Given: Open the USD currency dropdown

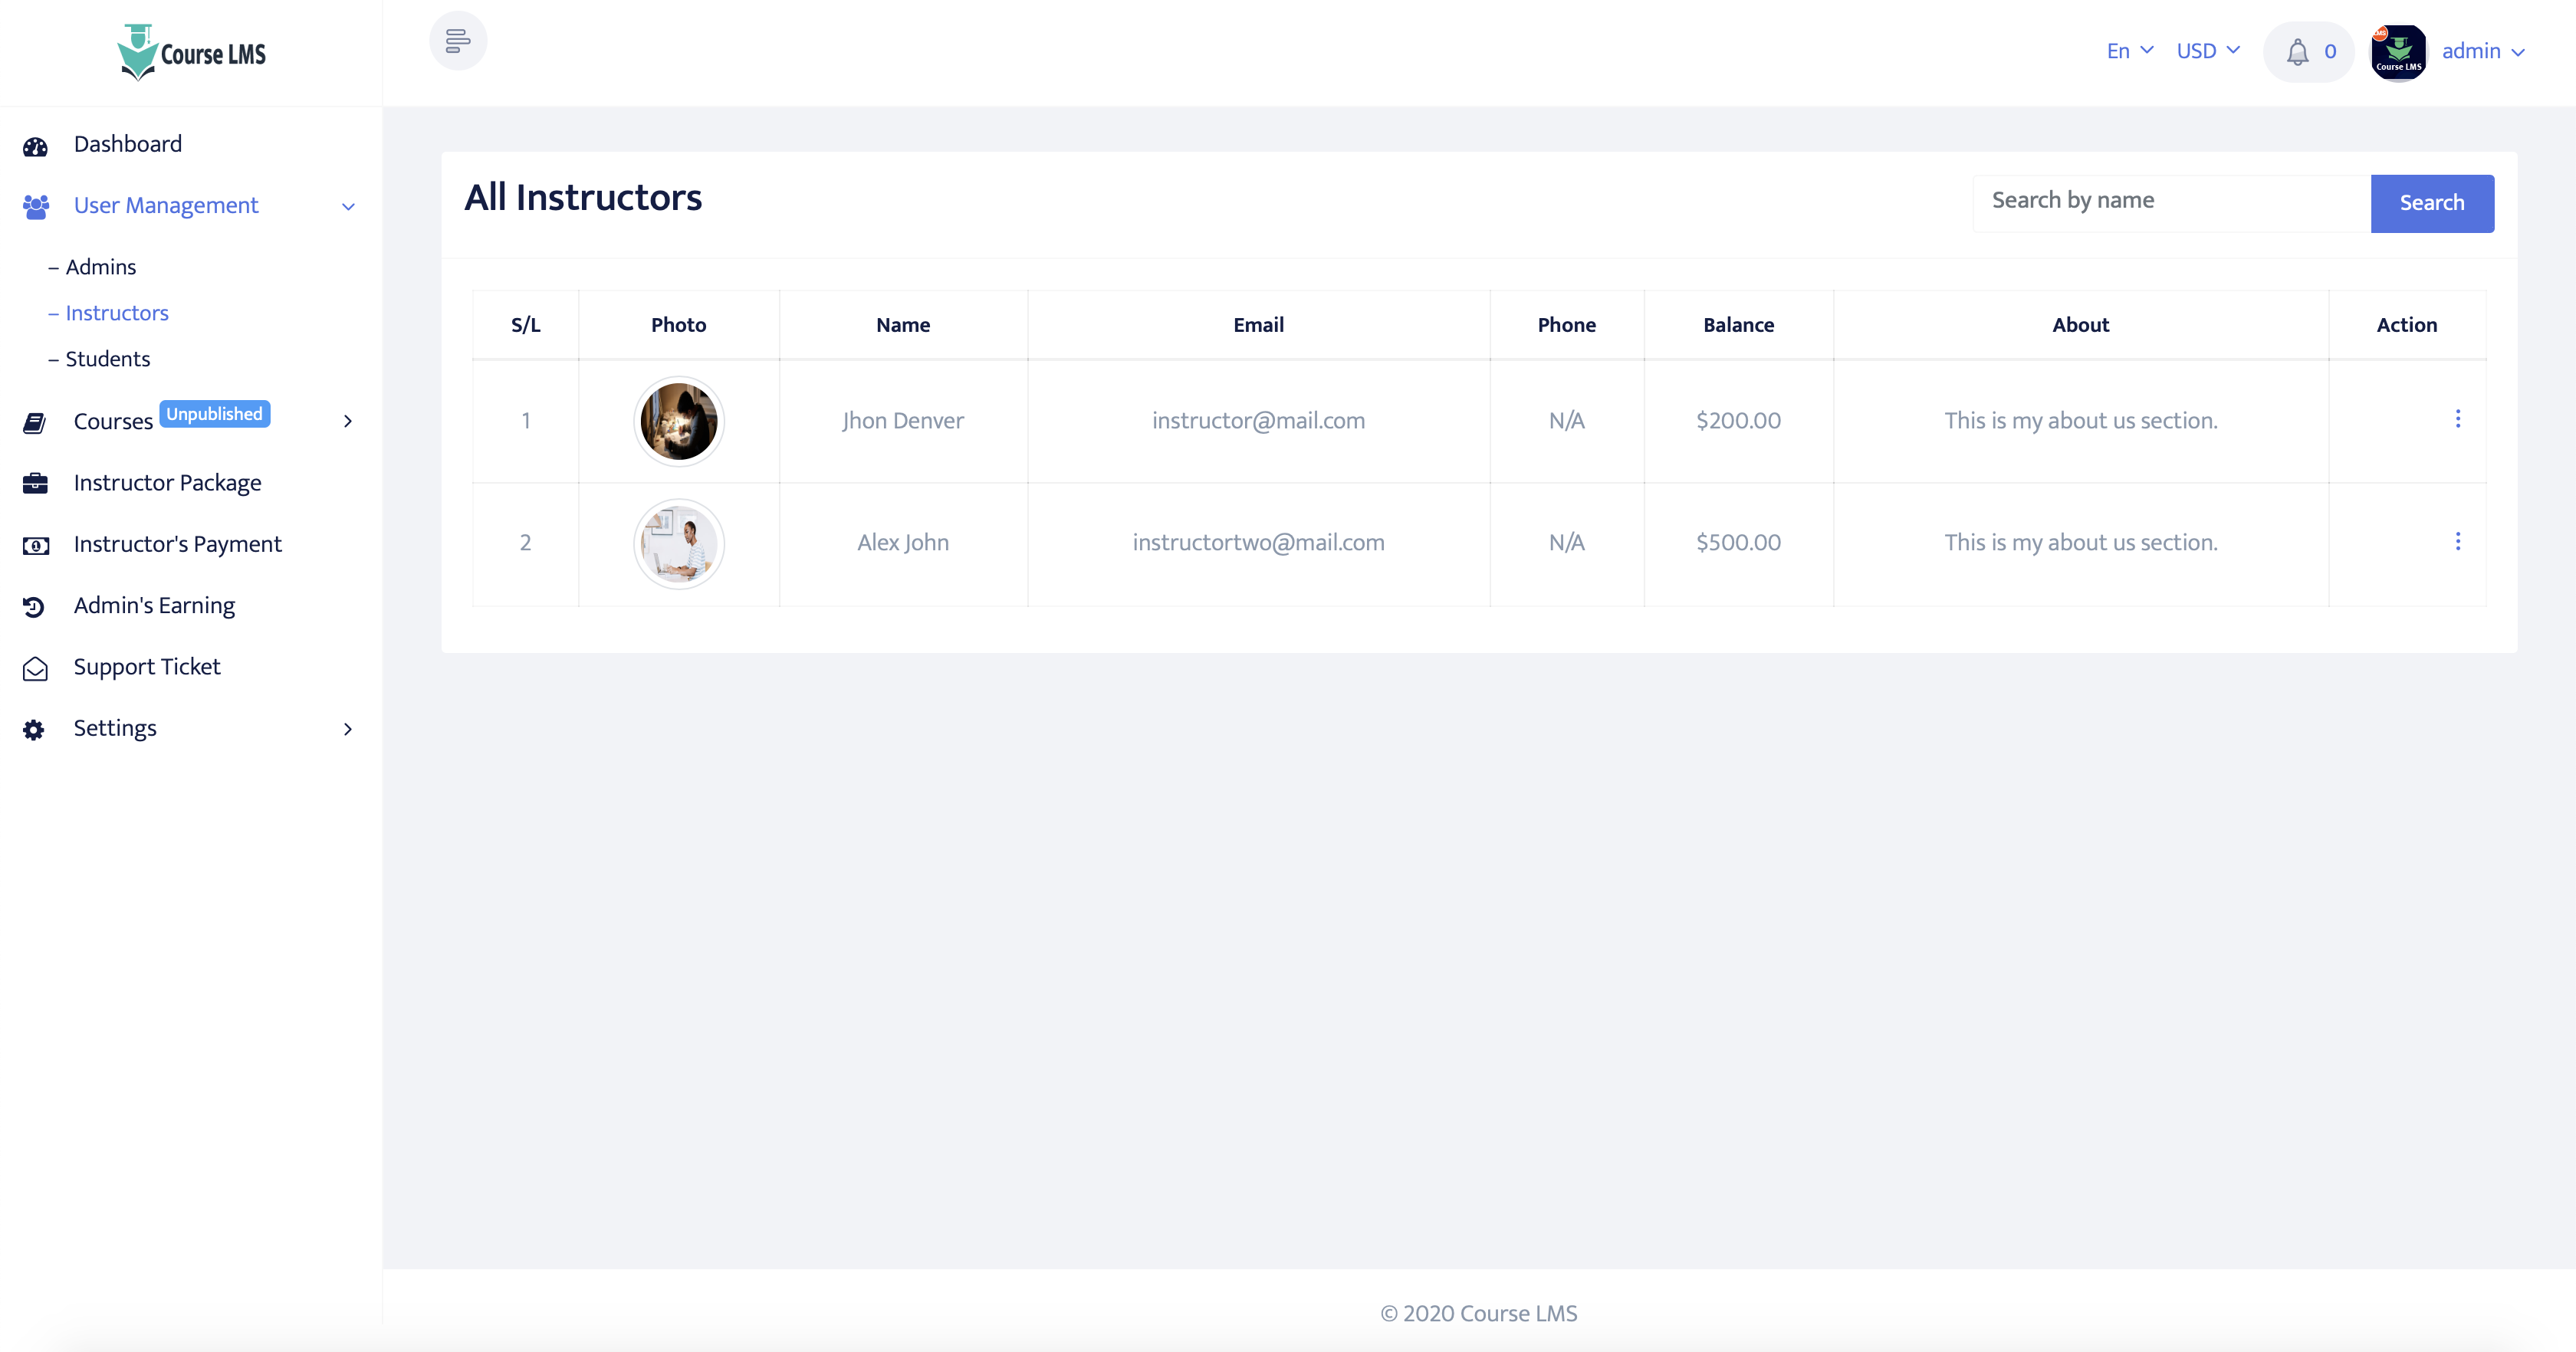Looking at the screenshot, I should 2207,50.
